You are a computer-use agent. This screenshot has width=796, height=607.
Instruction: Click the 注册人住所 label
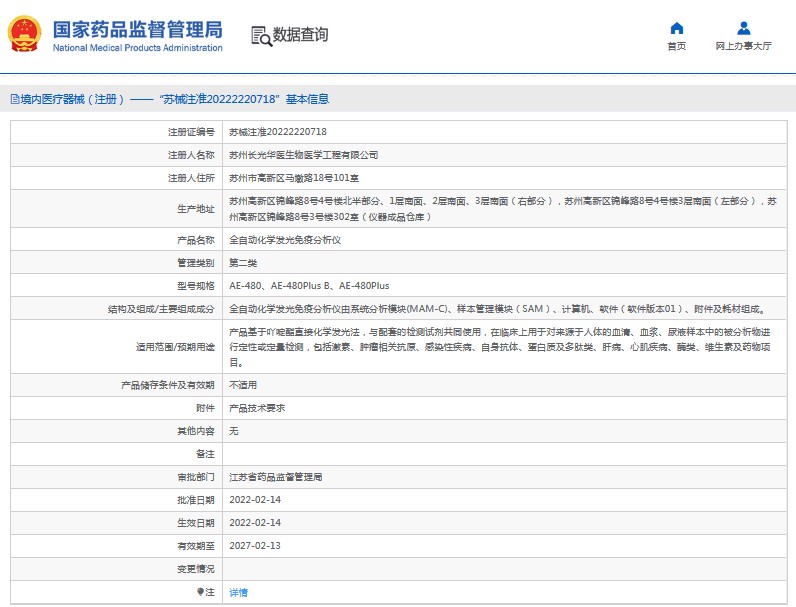pyautogui.click(x=191, y=178)
